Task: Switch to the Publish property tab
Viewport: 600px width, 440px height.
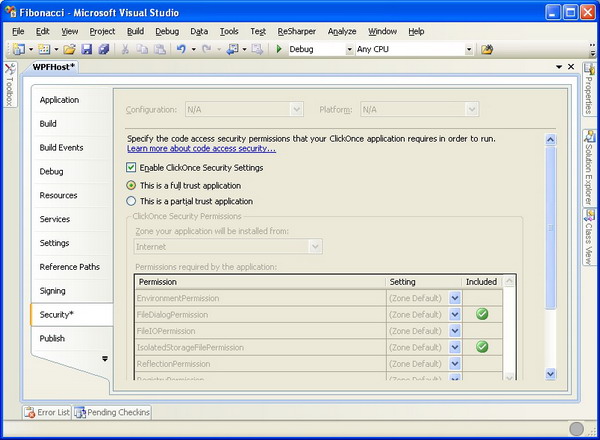Action: (x=72, y=338)
